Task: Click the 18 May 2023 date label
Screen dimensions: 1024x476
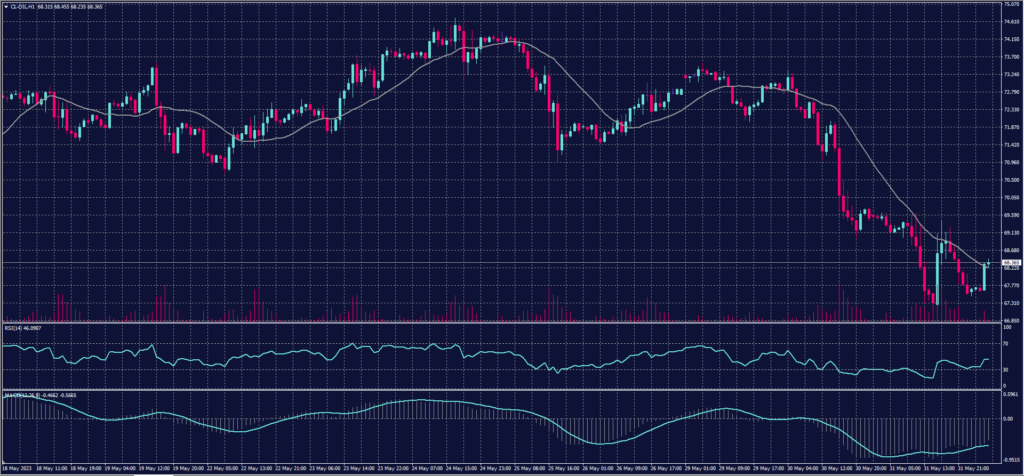Action: click(x=17, y=468)
